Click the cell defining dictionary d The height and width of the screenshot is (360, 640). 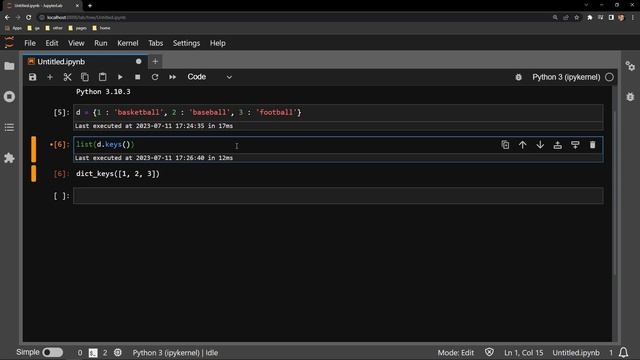(338, 113)
